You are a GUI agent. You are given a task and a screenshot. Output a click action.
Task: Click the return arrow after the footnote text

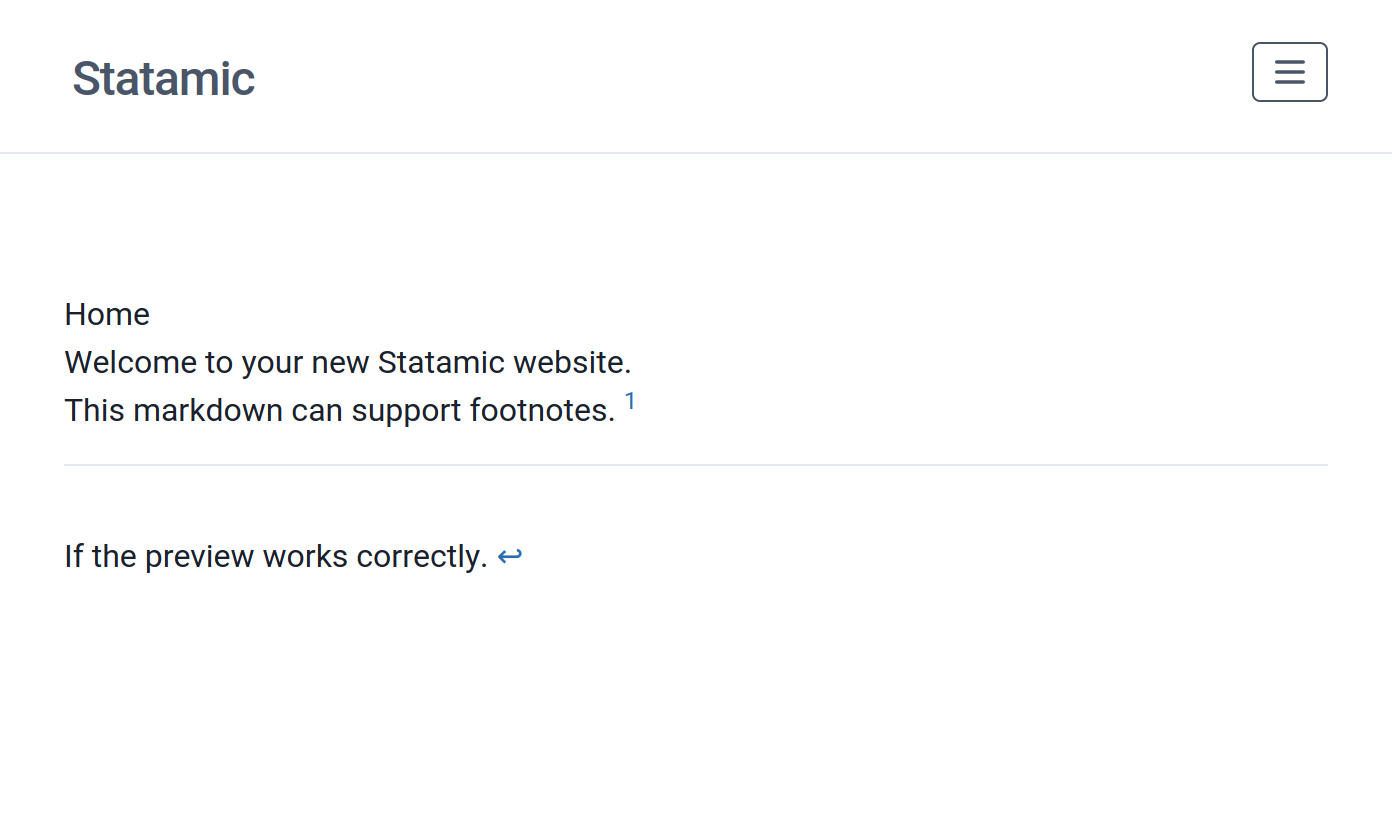pyautogui.click(x=510, y=555)
